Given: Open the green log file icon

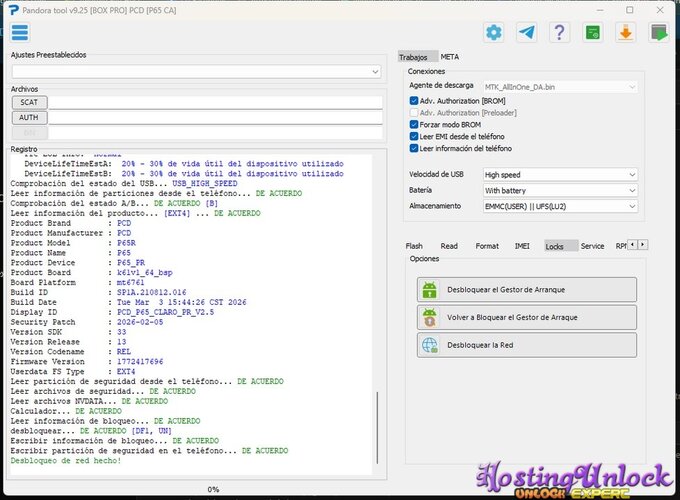Looking at the screenshot, I should pyautogui.click(x=592, y=33).
